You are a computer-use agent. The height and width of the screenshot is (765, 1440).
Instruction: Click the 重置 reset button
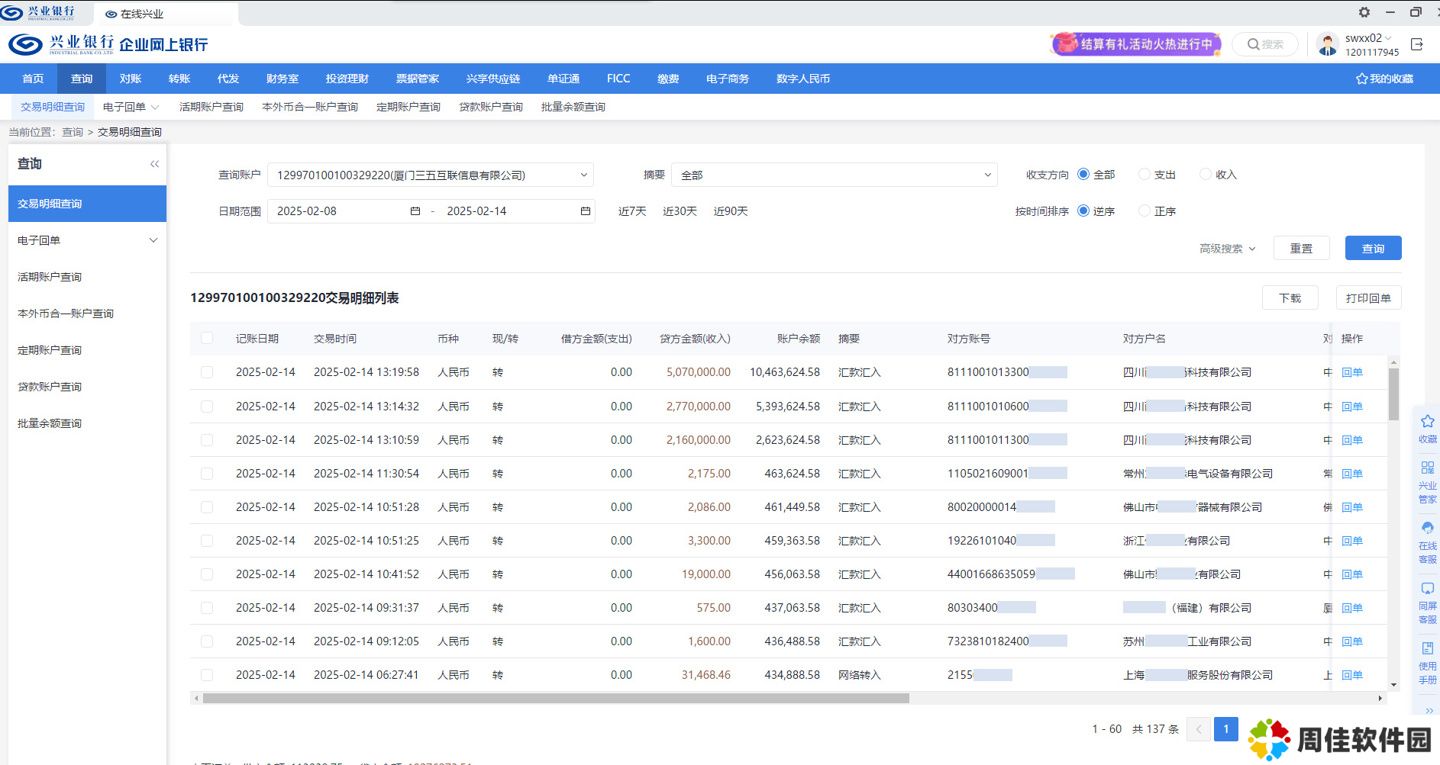coord(1301,249)
